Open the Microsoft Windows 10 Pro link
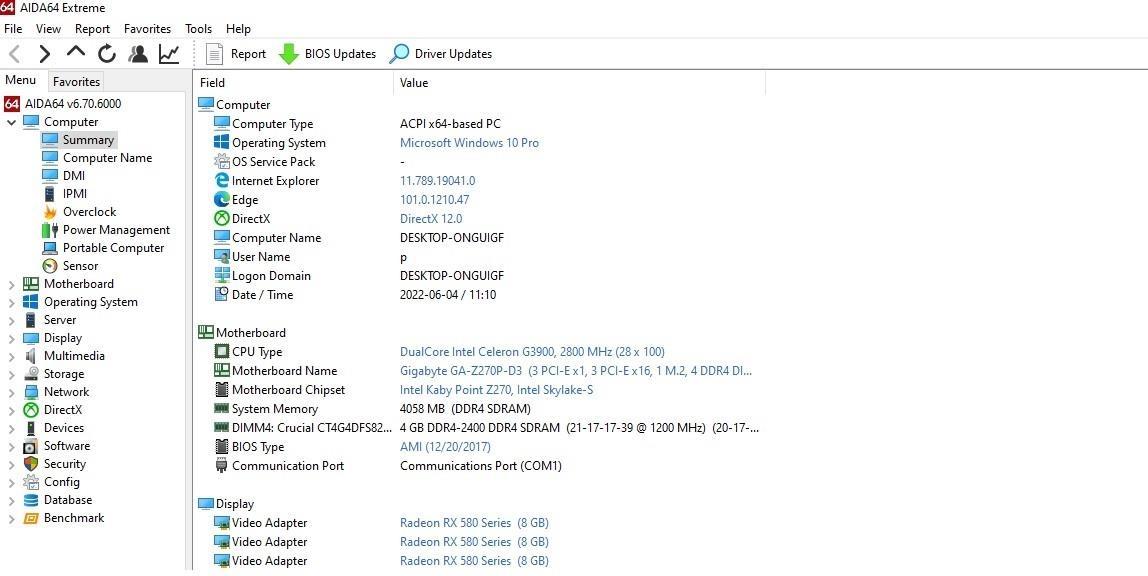 (469, 143)
